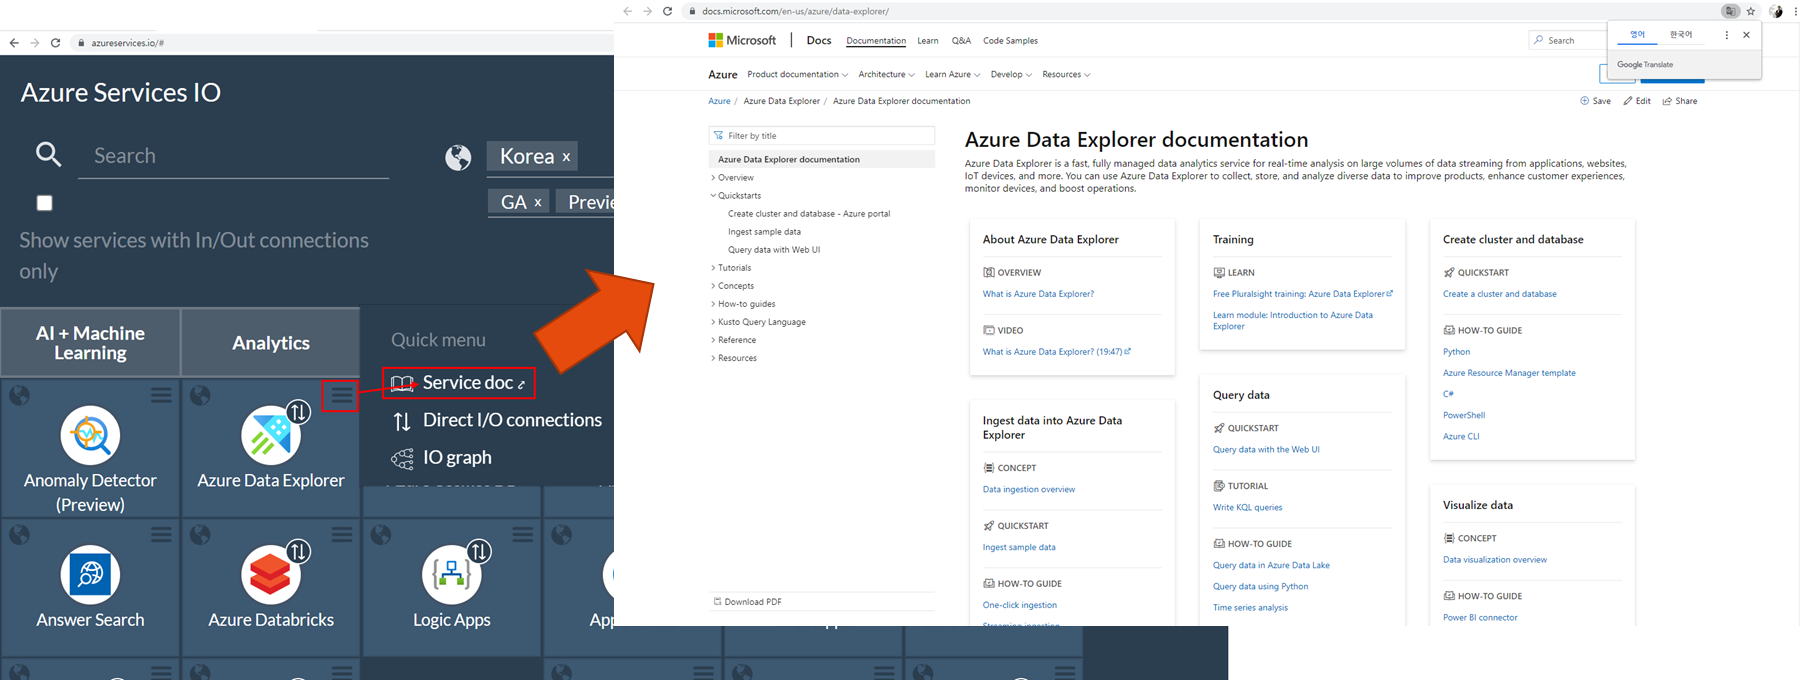Click the Azure Databricks service icon
The image size is (1800, 680).
[270, 575]
